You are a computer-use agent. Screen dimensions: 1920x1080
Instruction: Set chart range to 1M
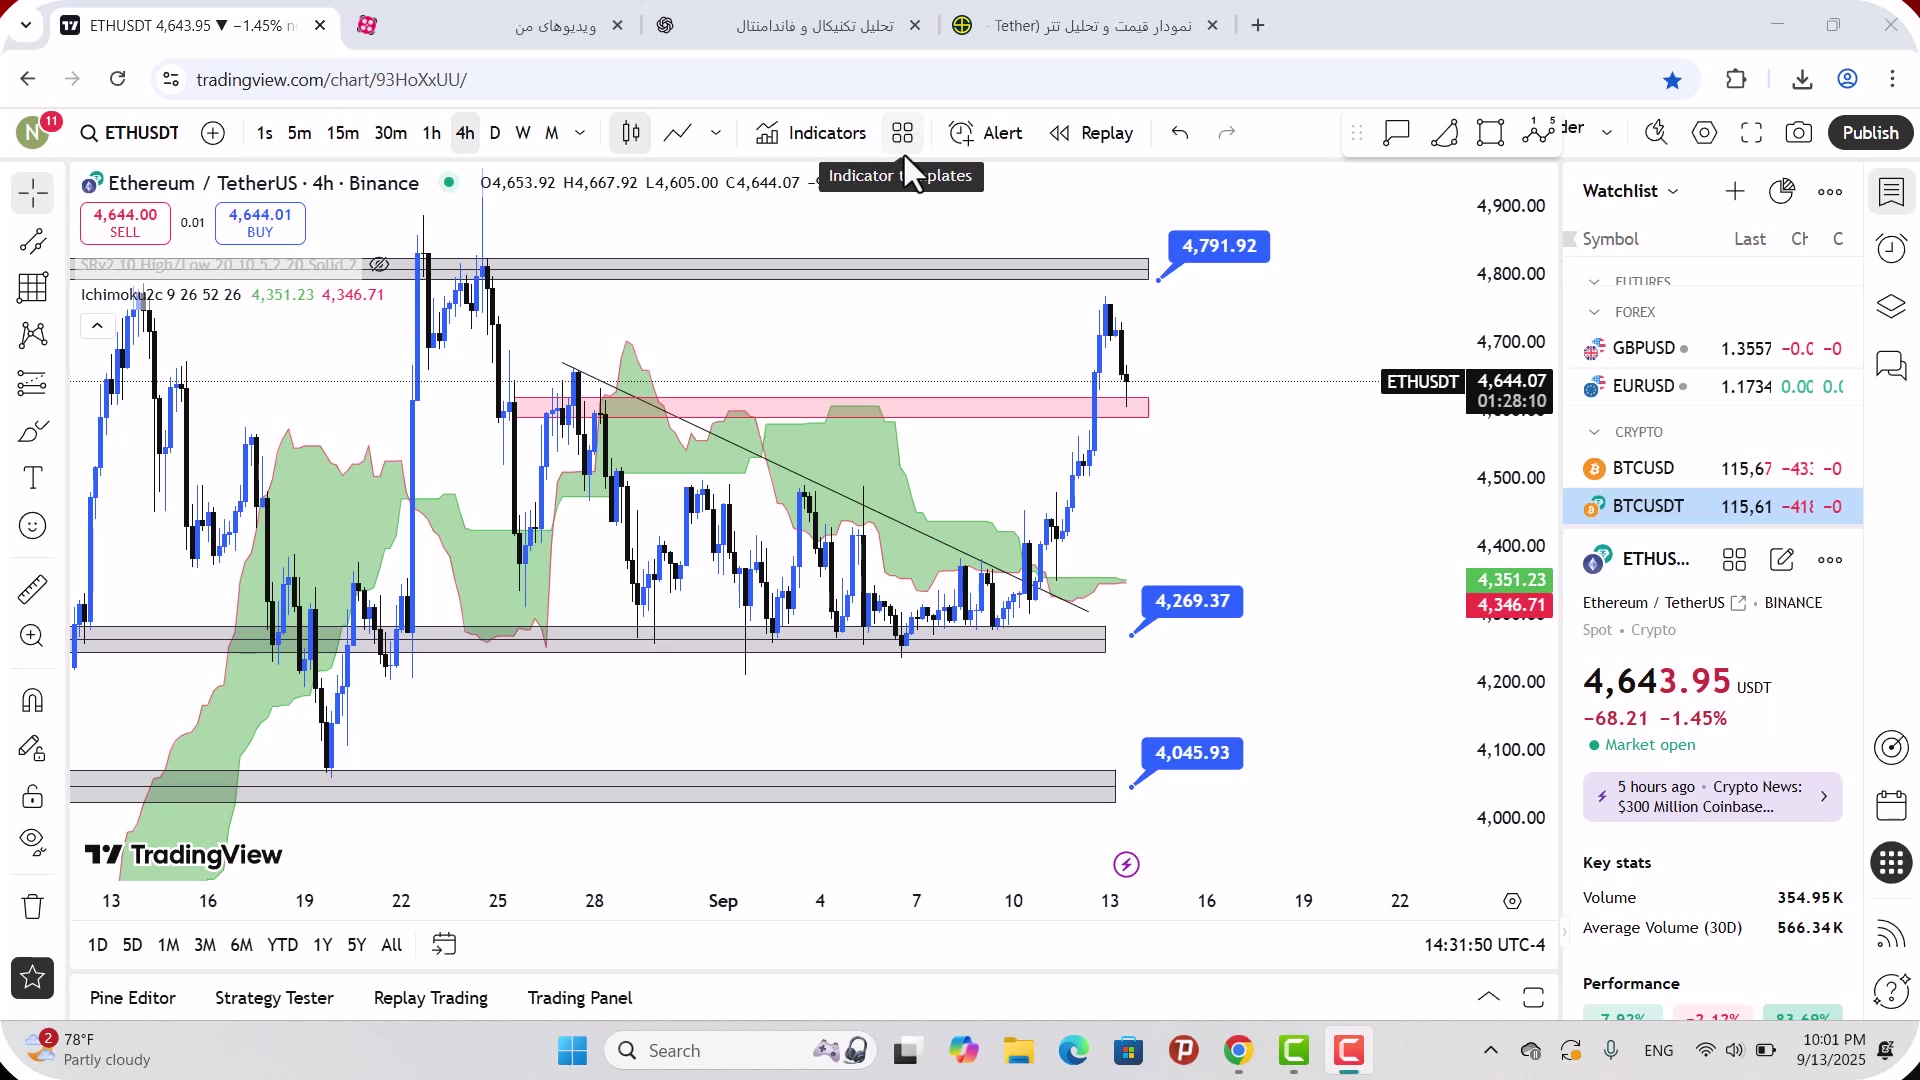[x=169, y=945]
